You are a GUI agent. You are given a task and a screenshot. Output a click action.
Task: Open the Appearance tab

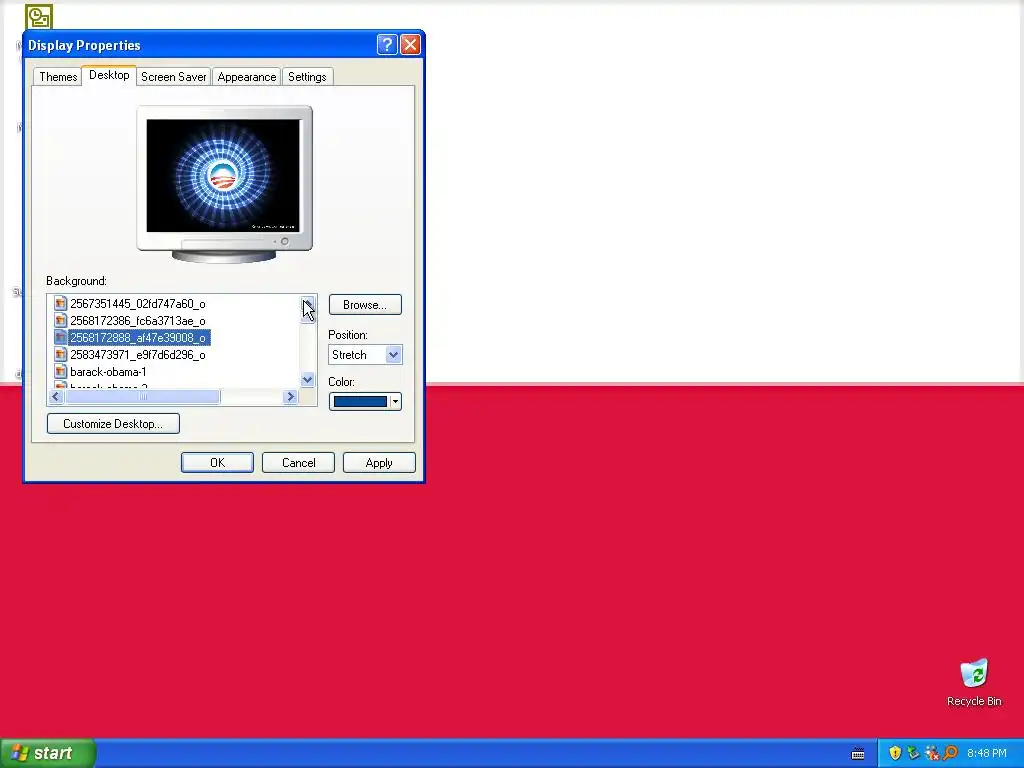click(x=247, y=77)
